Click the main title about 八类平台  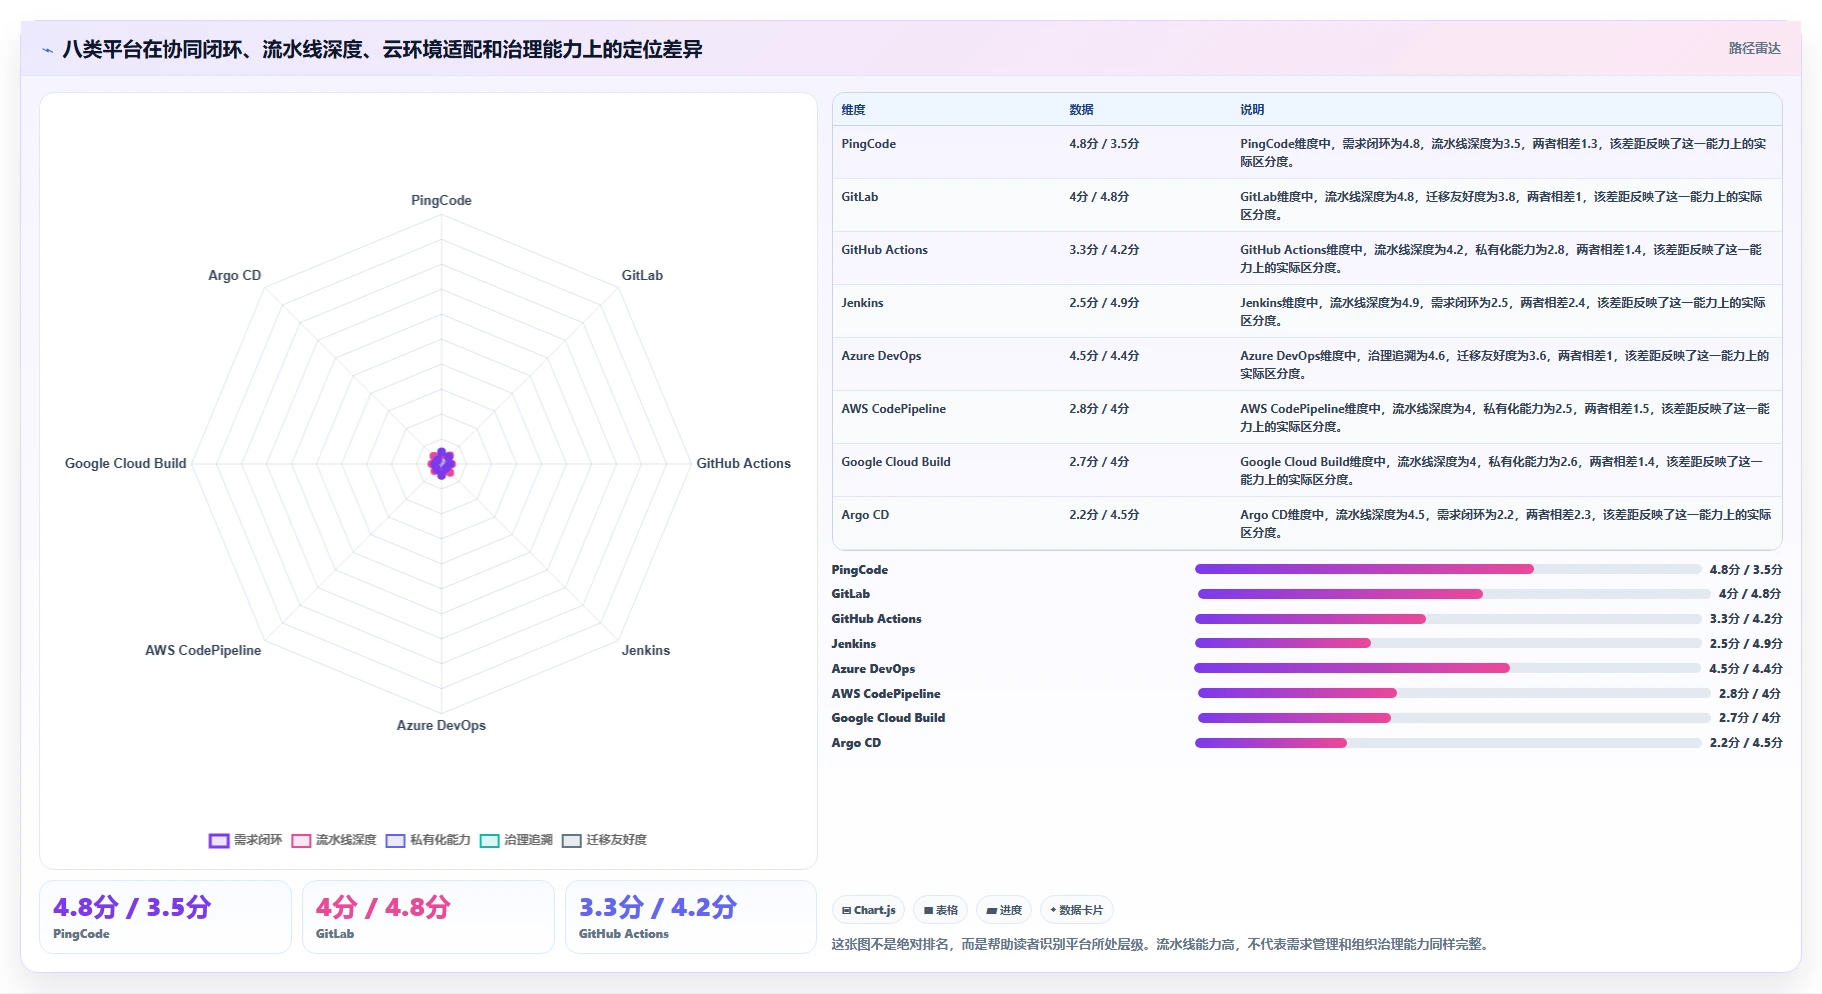coord(382,49)
